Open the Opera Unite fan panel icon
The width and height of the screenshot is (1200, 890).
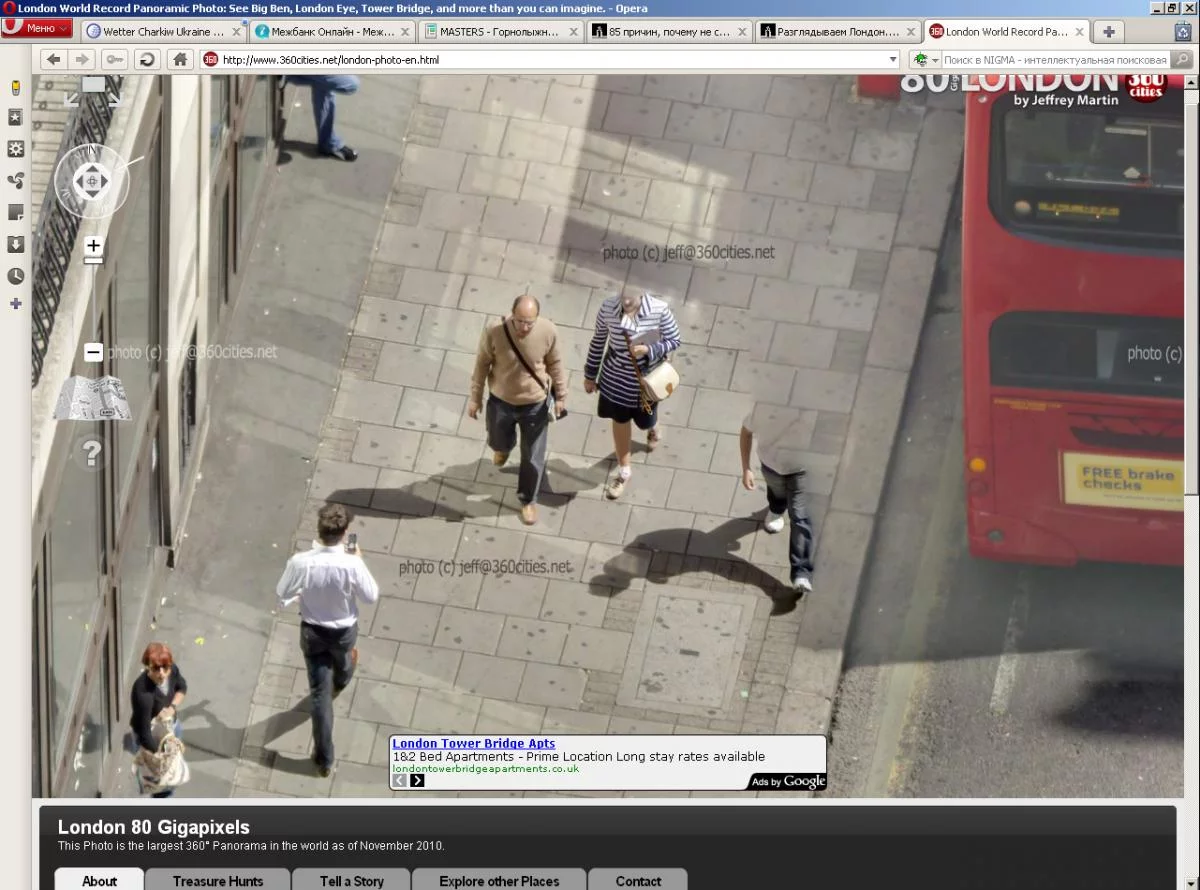[x=15, y=180]
